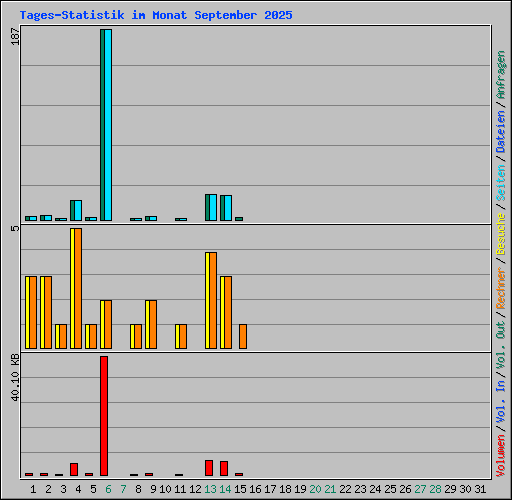
Task: Click the yellow Besuche legend label
Action: pos(501,234)
